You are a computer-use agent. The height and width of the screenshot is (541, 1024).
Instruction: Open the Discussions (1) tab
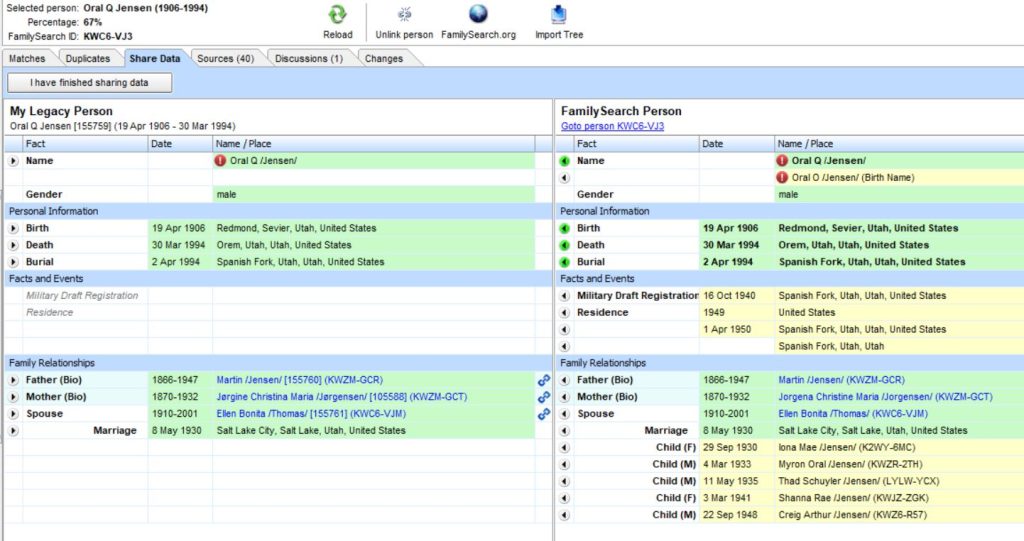(309, 58)
